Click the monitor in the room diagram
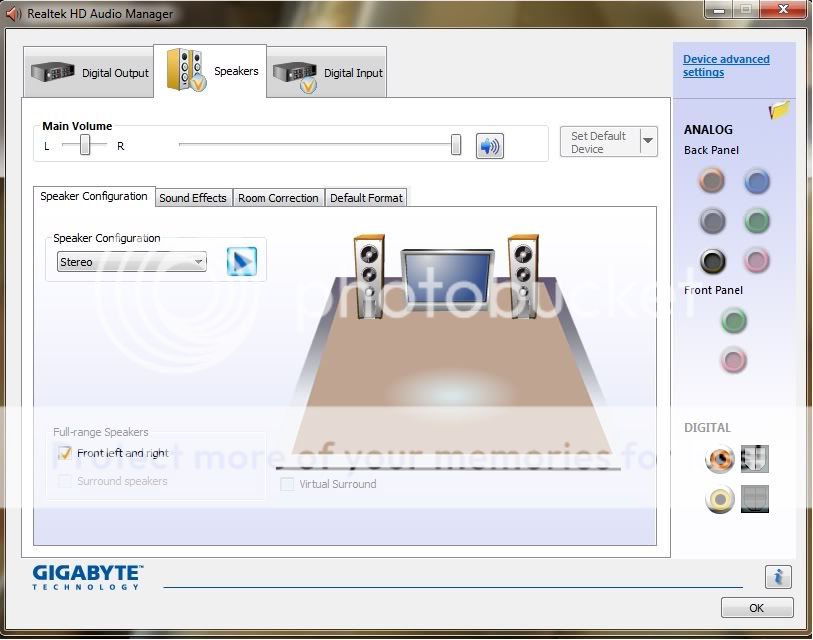Viewport: 813px width, 640px height. coord(447,278)
